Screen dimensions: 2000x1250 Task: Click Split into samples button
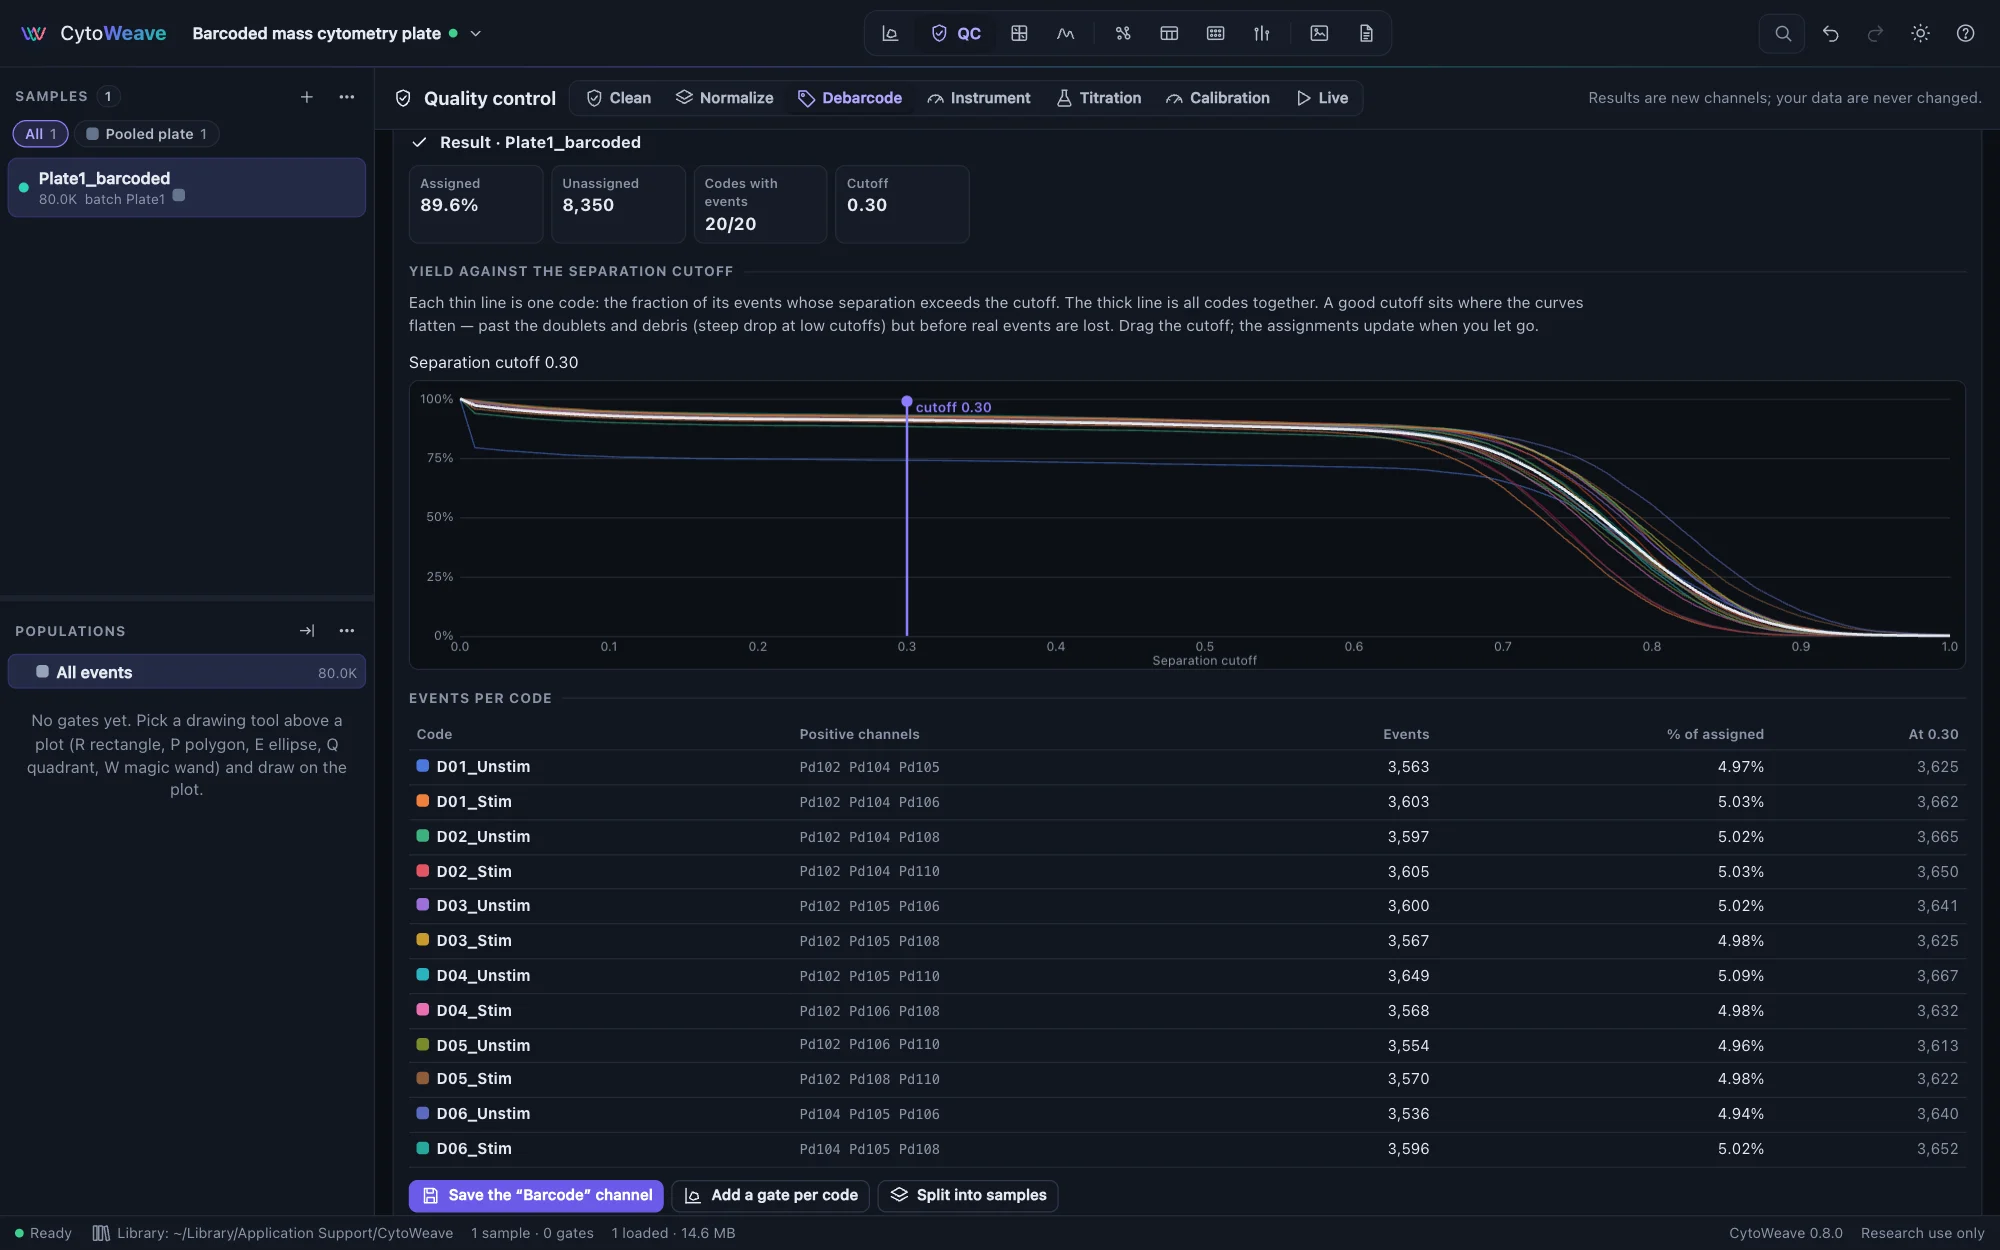pos(968,1195)
